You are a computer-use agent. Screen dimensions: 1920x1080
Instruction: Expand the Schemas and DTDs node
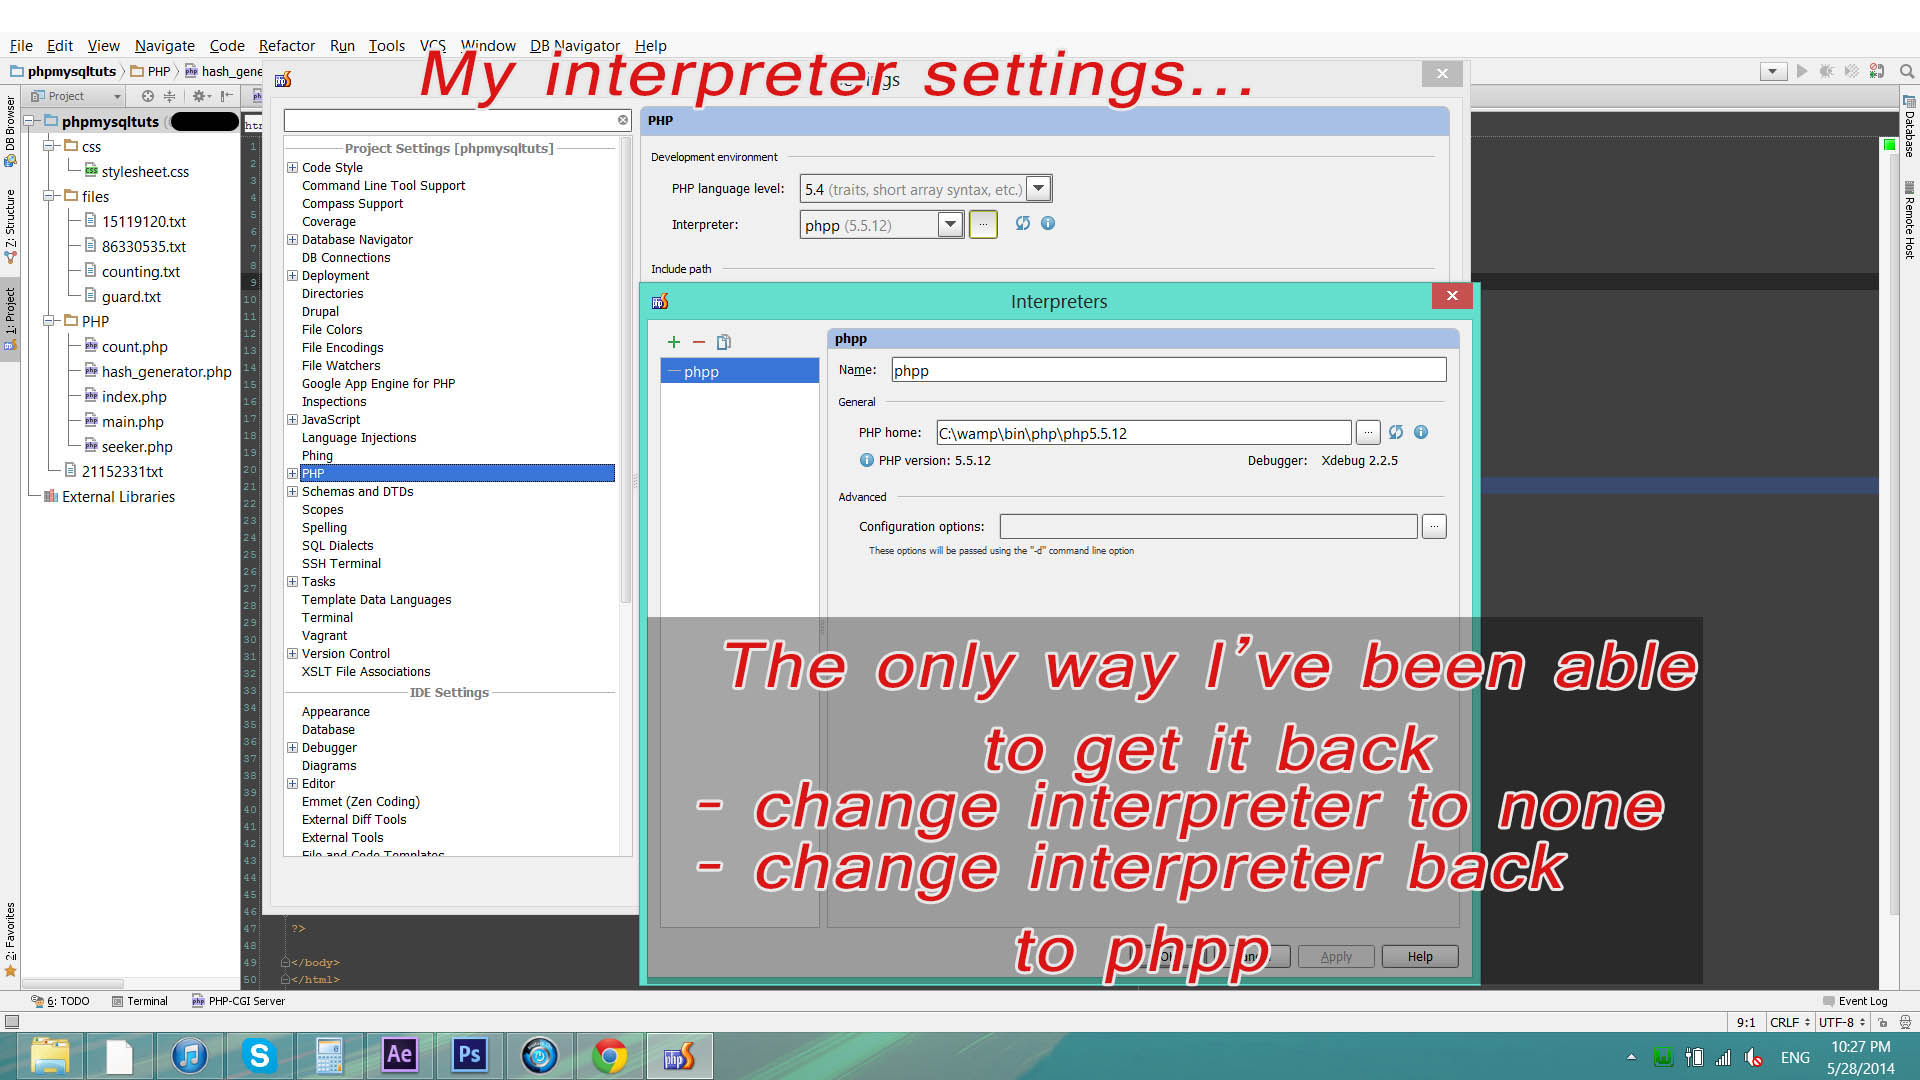292,492
